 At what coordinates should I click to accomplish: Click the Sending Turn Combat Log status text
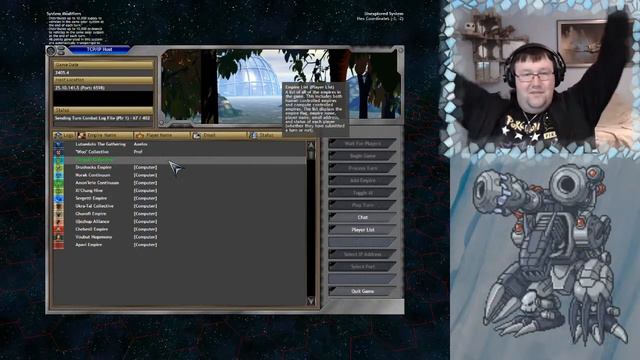(103, 118)
